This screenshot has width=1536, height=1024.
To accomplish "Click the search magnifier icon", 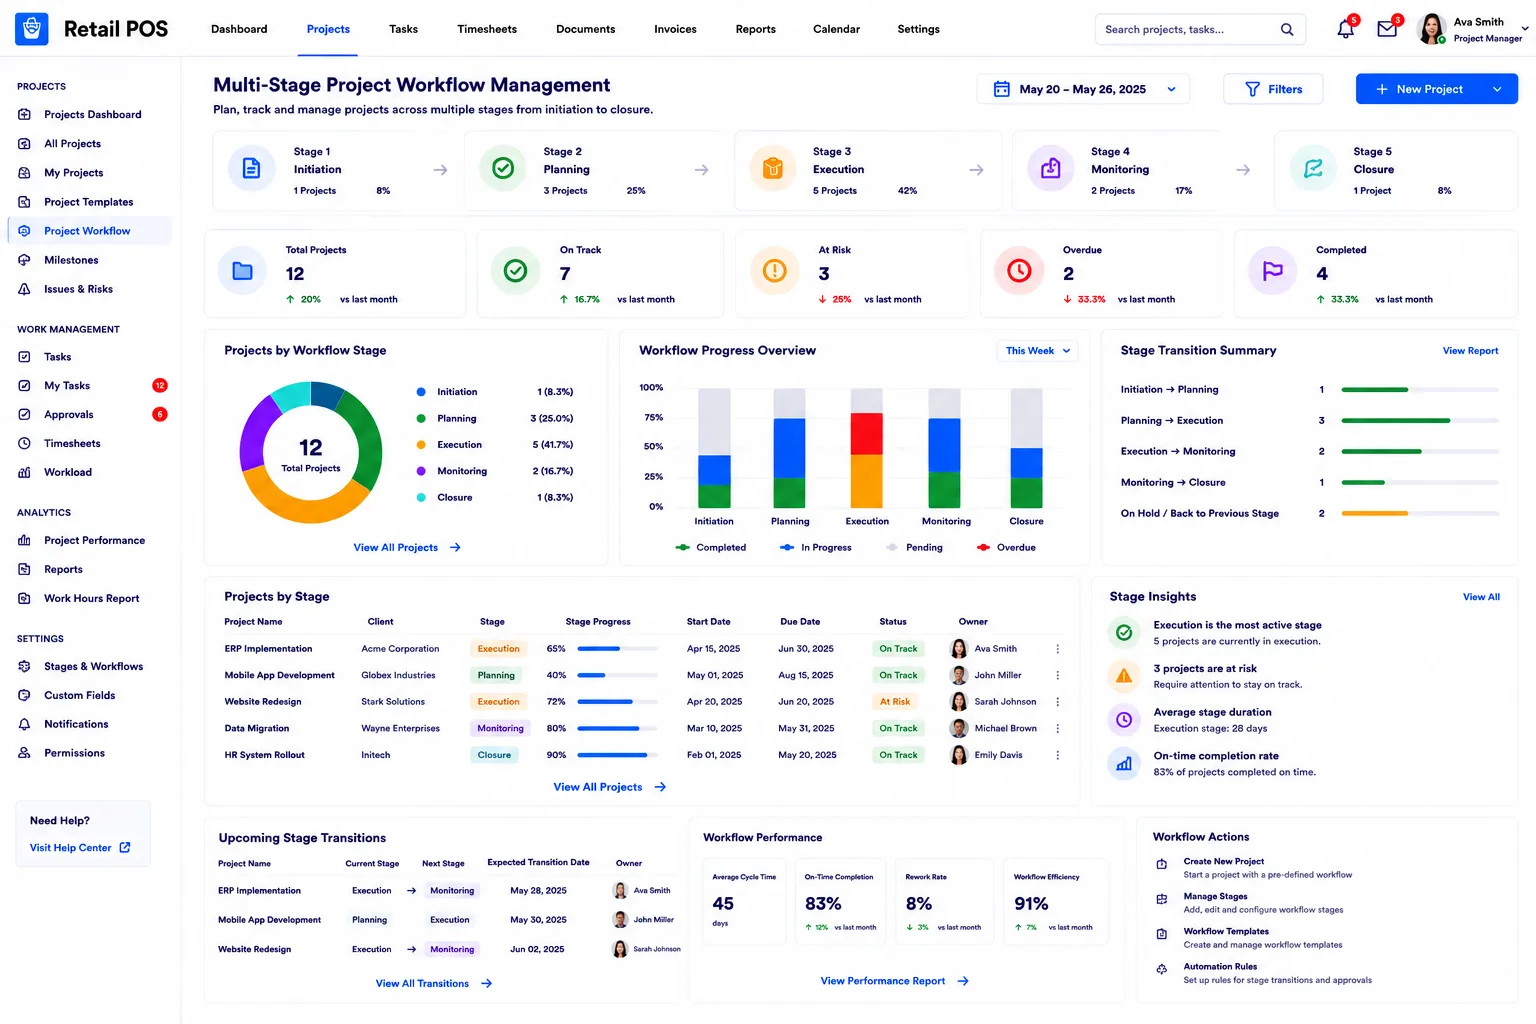I will coord(1287,29).
